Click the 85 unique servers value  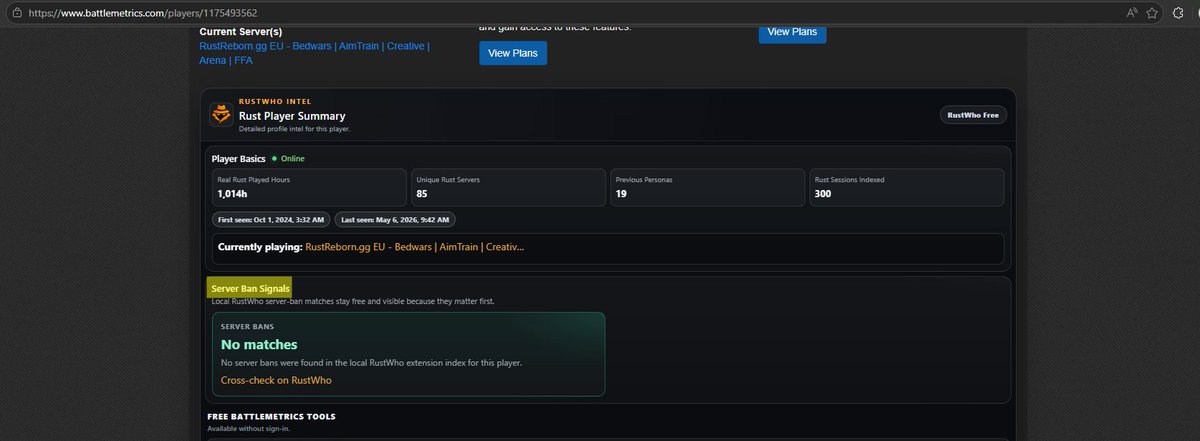pos(421,194)
